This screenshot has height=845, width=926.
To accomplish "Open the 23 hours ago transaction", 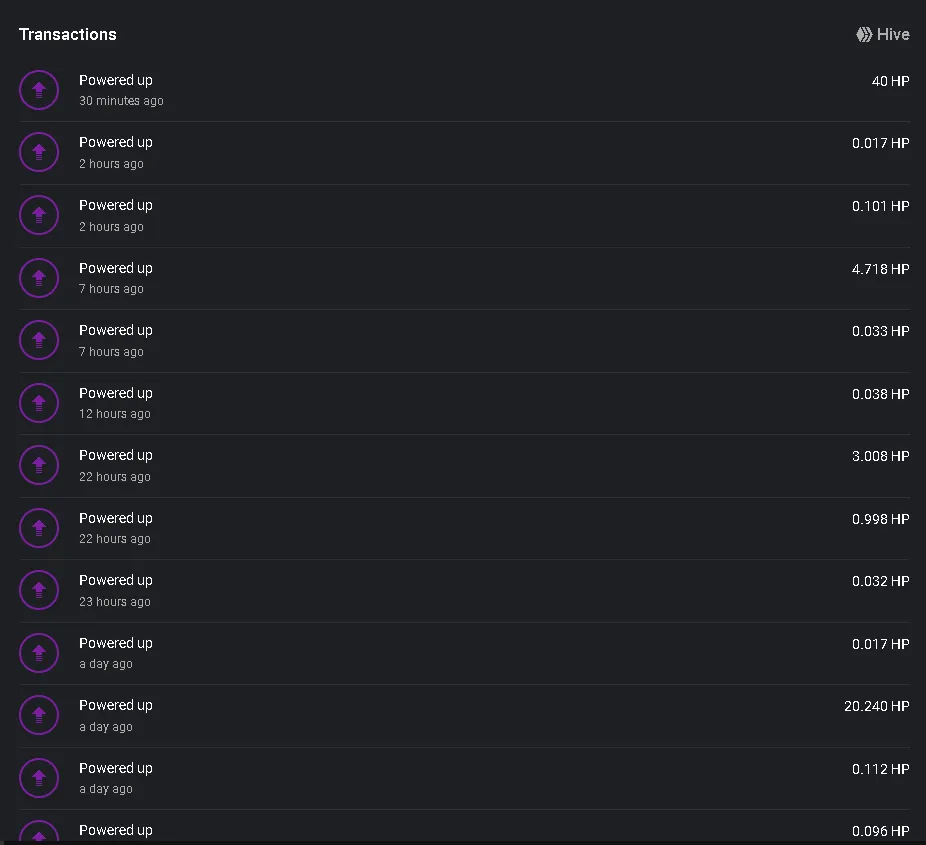I will point(464,590).
